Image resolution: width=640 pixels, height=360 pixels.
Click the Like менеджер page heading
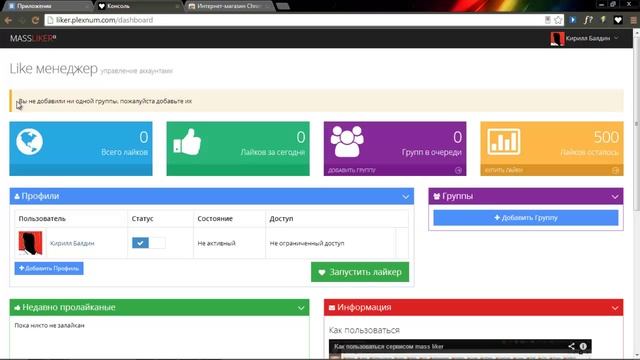53,69
